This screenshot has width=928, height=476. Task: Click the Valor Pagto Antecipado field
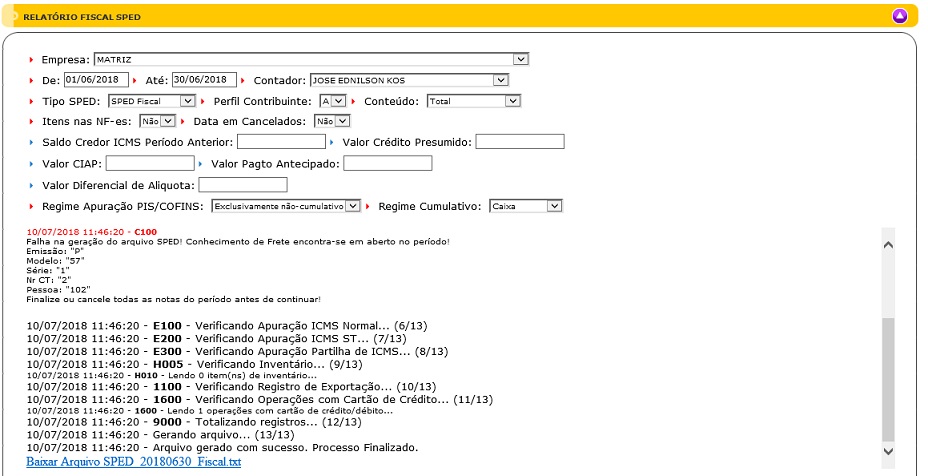(x=387, y=163)
